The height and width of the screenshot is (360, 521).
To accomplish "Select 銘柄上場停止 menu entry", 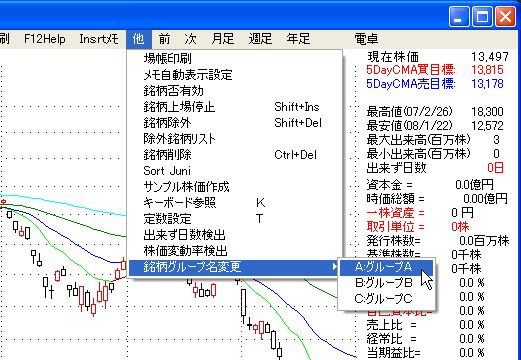I will [x=235, y=107].
